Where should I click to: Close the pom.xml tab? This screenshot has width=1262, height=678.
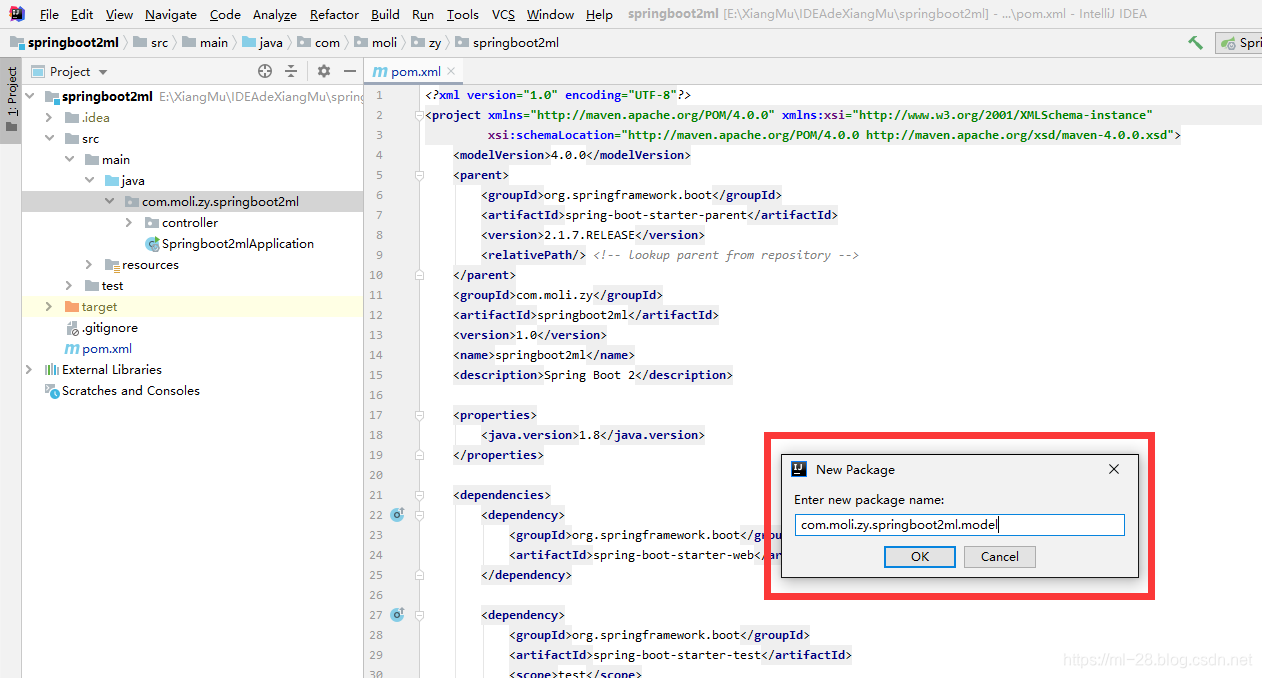pos(451,71)
